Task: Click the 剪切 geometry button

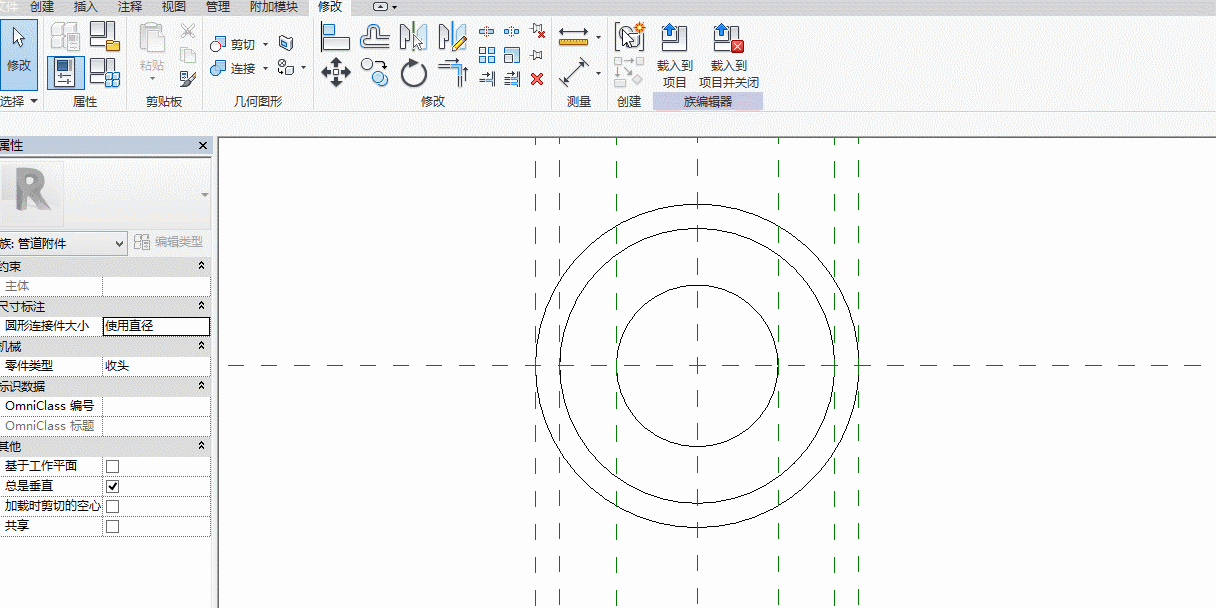Action: [234, 45]
